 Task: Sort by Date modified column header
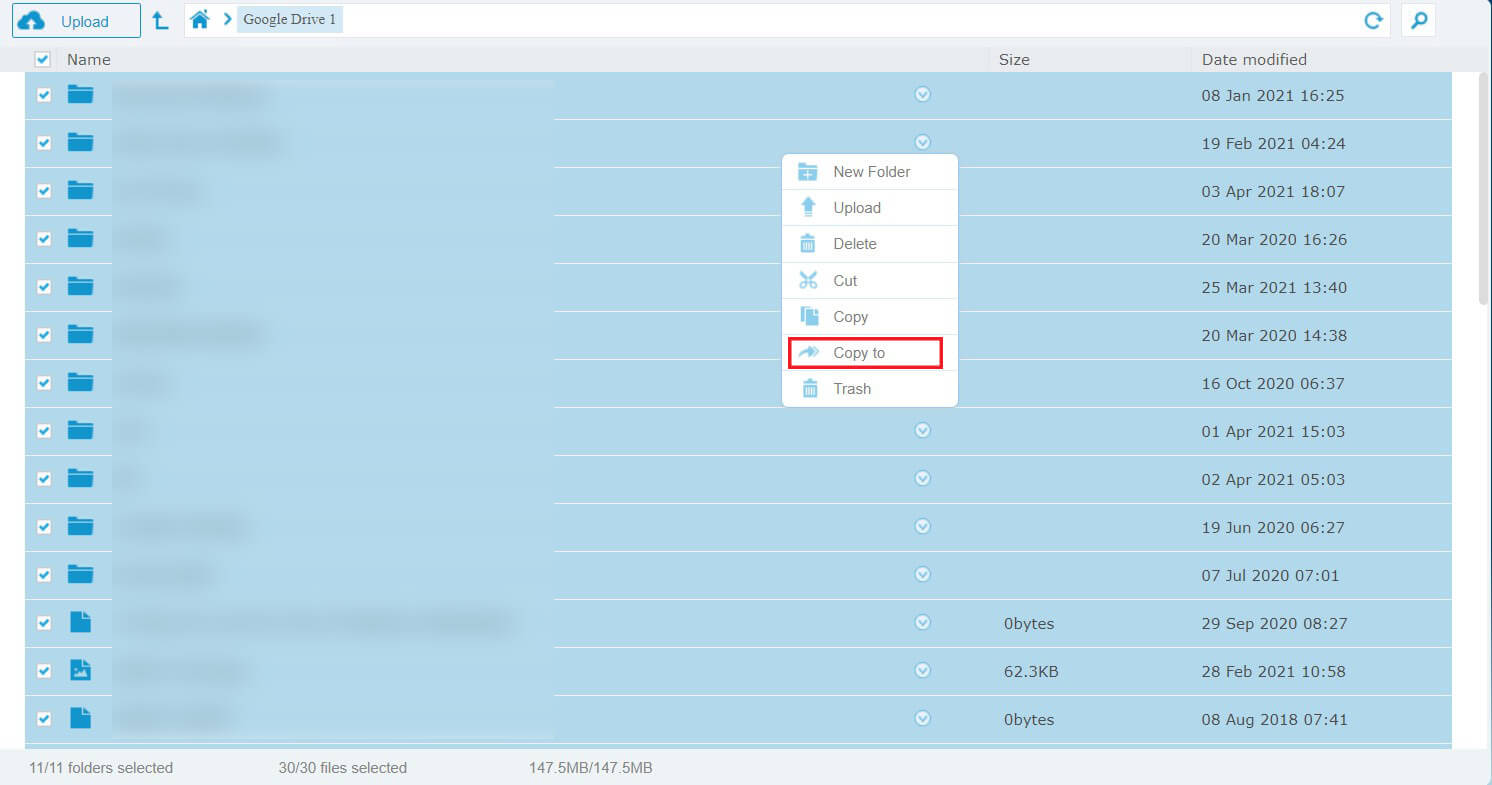click(x=1254, y=60)
